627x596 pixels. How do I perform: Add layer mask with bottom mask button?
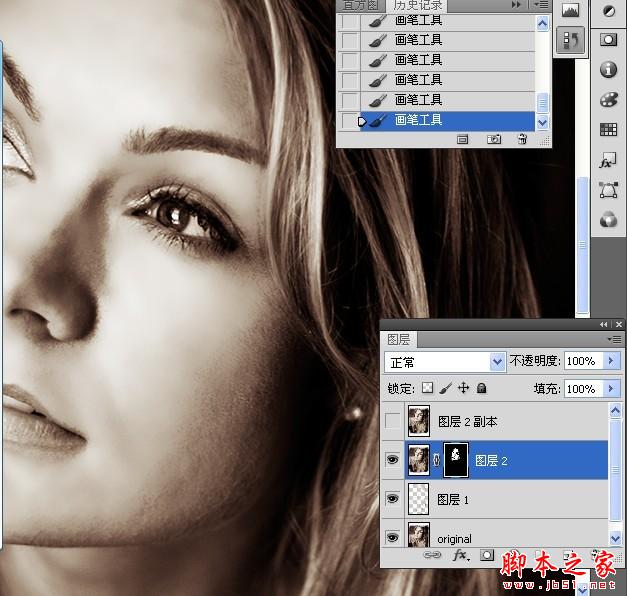pos(487,555)
